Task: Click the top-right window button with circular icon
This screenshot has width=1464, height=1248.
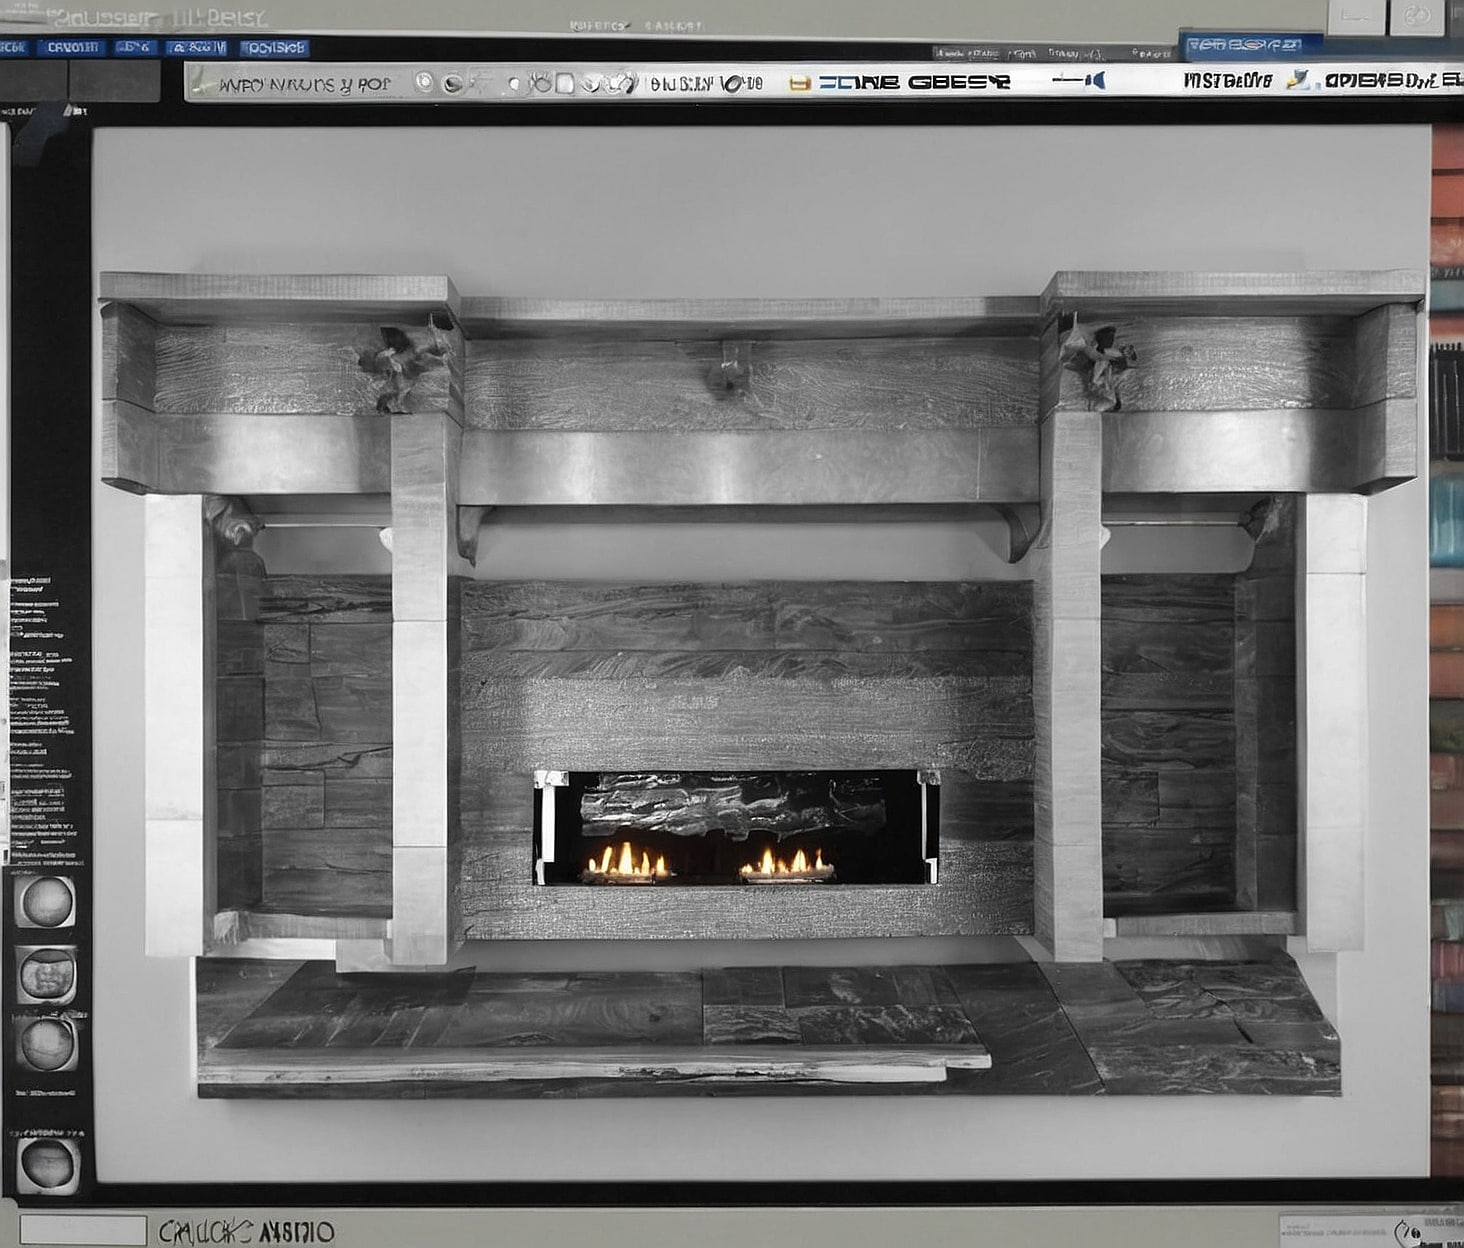Action: 1417,16
